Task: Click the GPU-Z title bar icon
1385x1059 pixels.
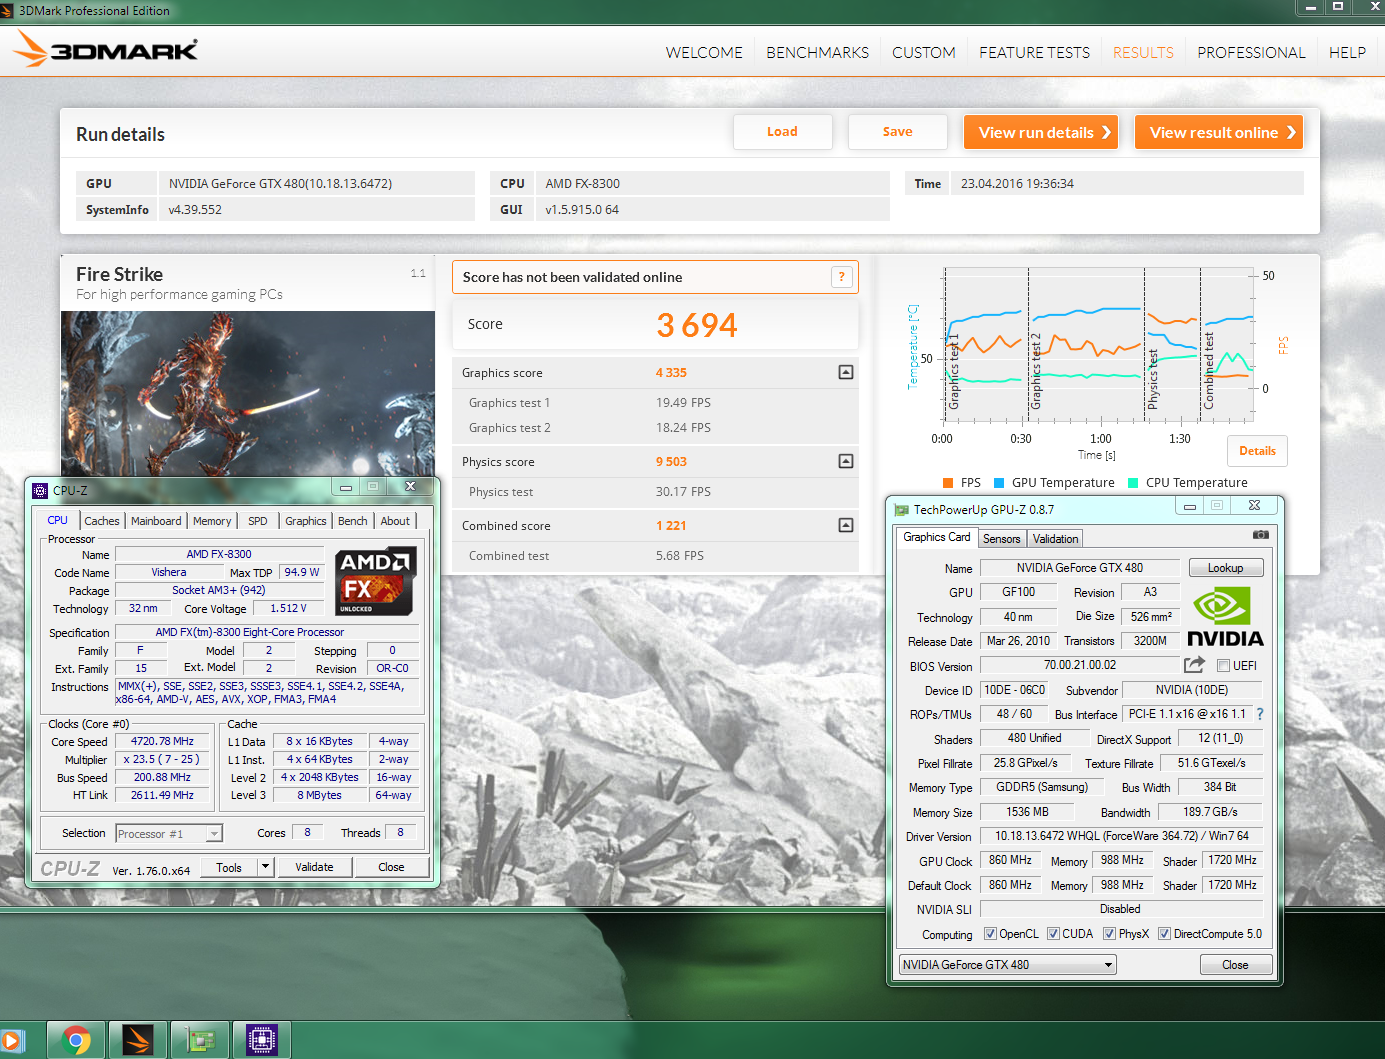Action: [901, 510]
